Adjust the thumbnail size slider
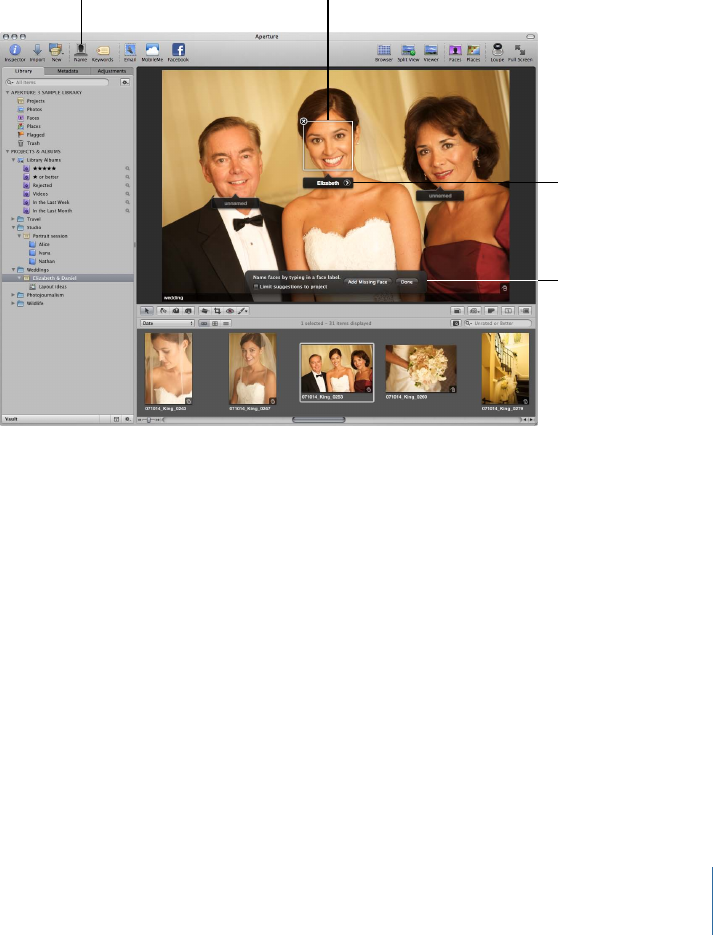The image size is (713, 935). [x=150, y=420]
